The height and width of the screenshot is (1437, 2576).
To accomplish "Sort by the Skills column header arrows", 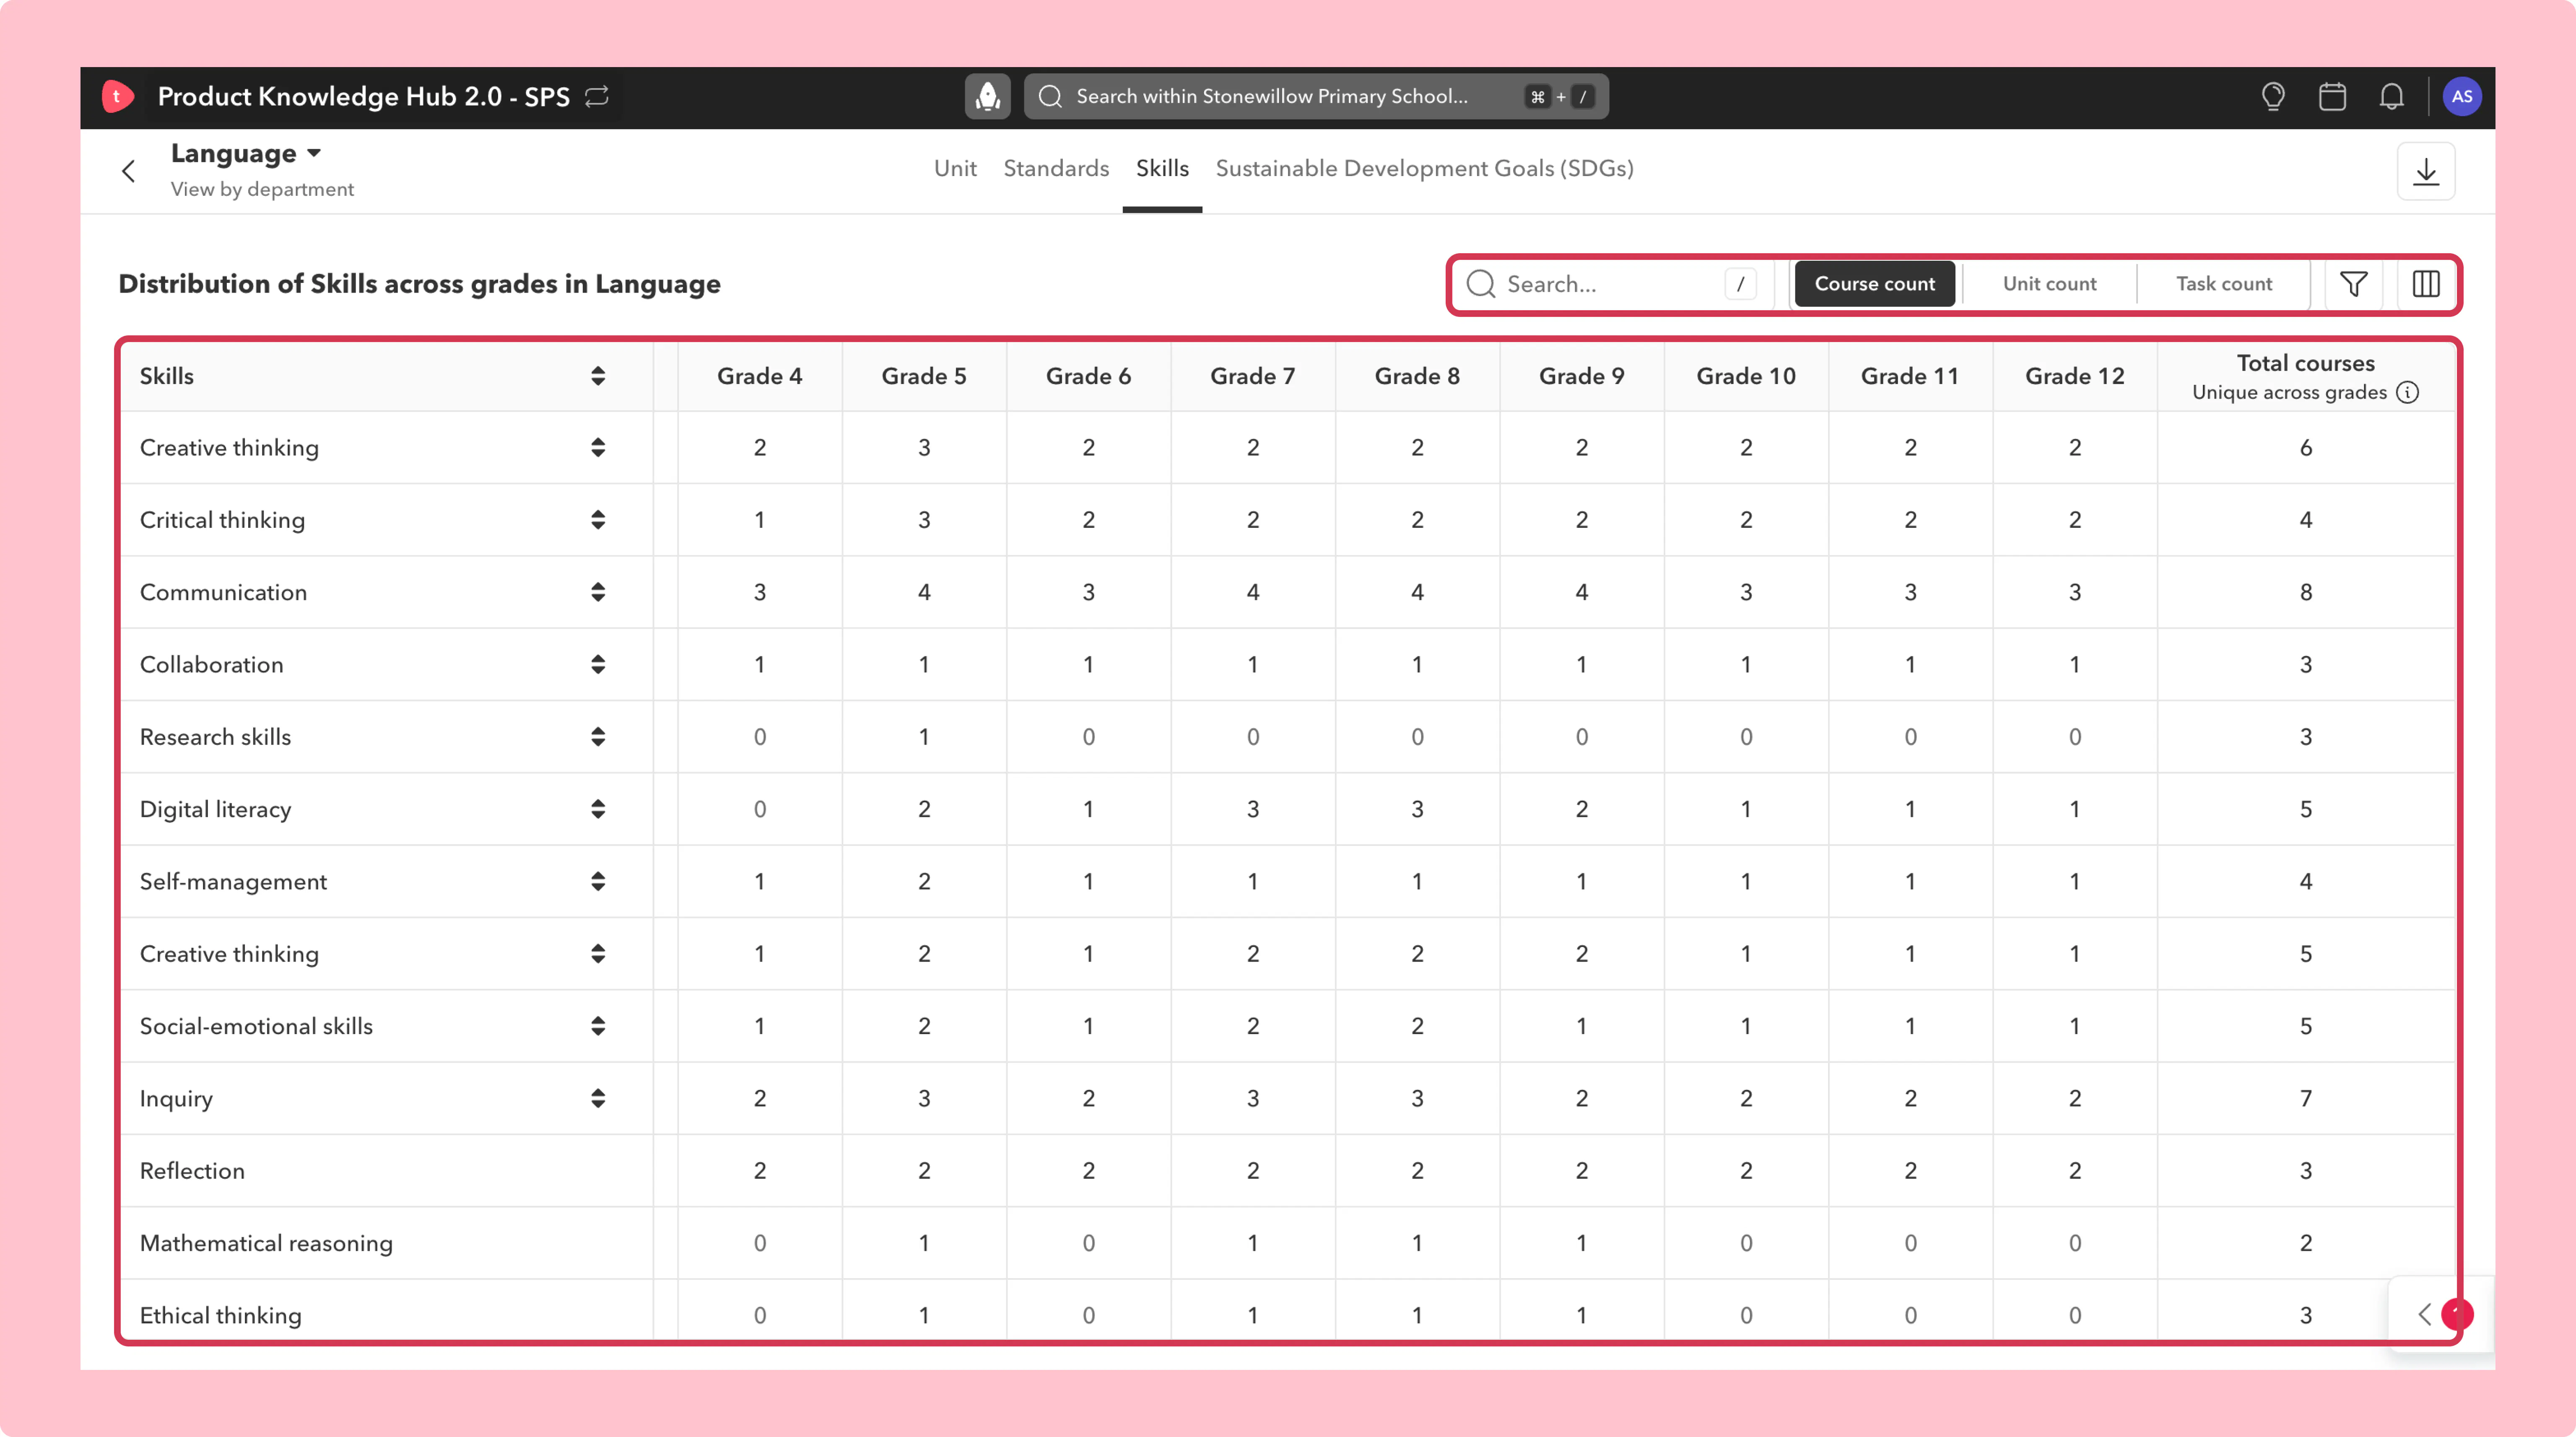I will point(598,376).
